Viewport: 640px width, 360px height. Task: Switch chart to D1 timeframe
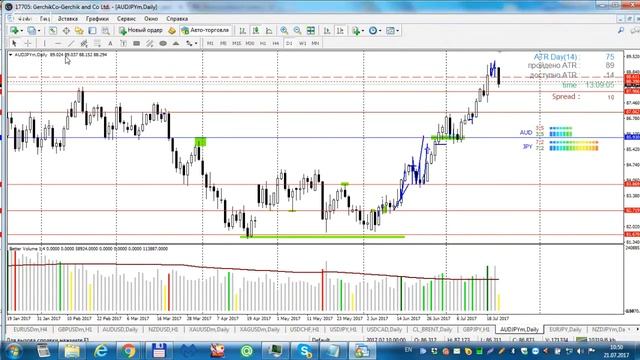point(289,43)
